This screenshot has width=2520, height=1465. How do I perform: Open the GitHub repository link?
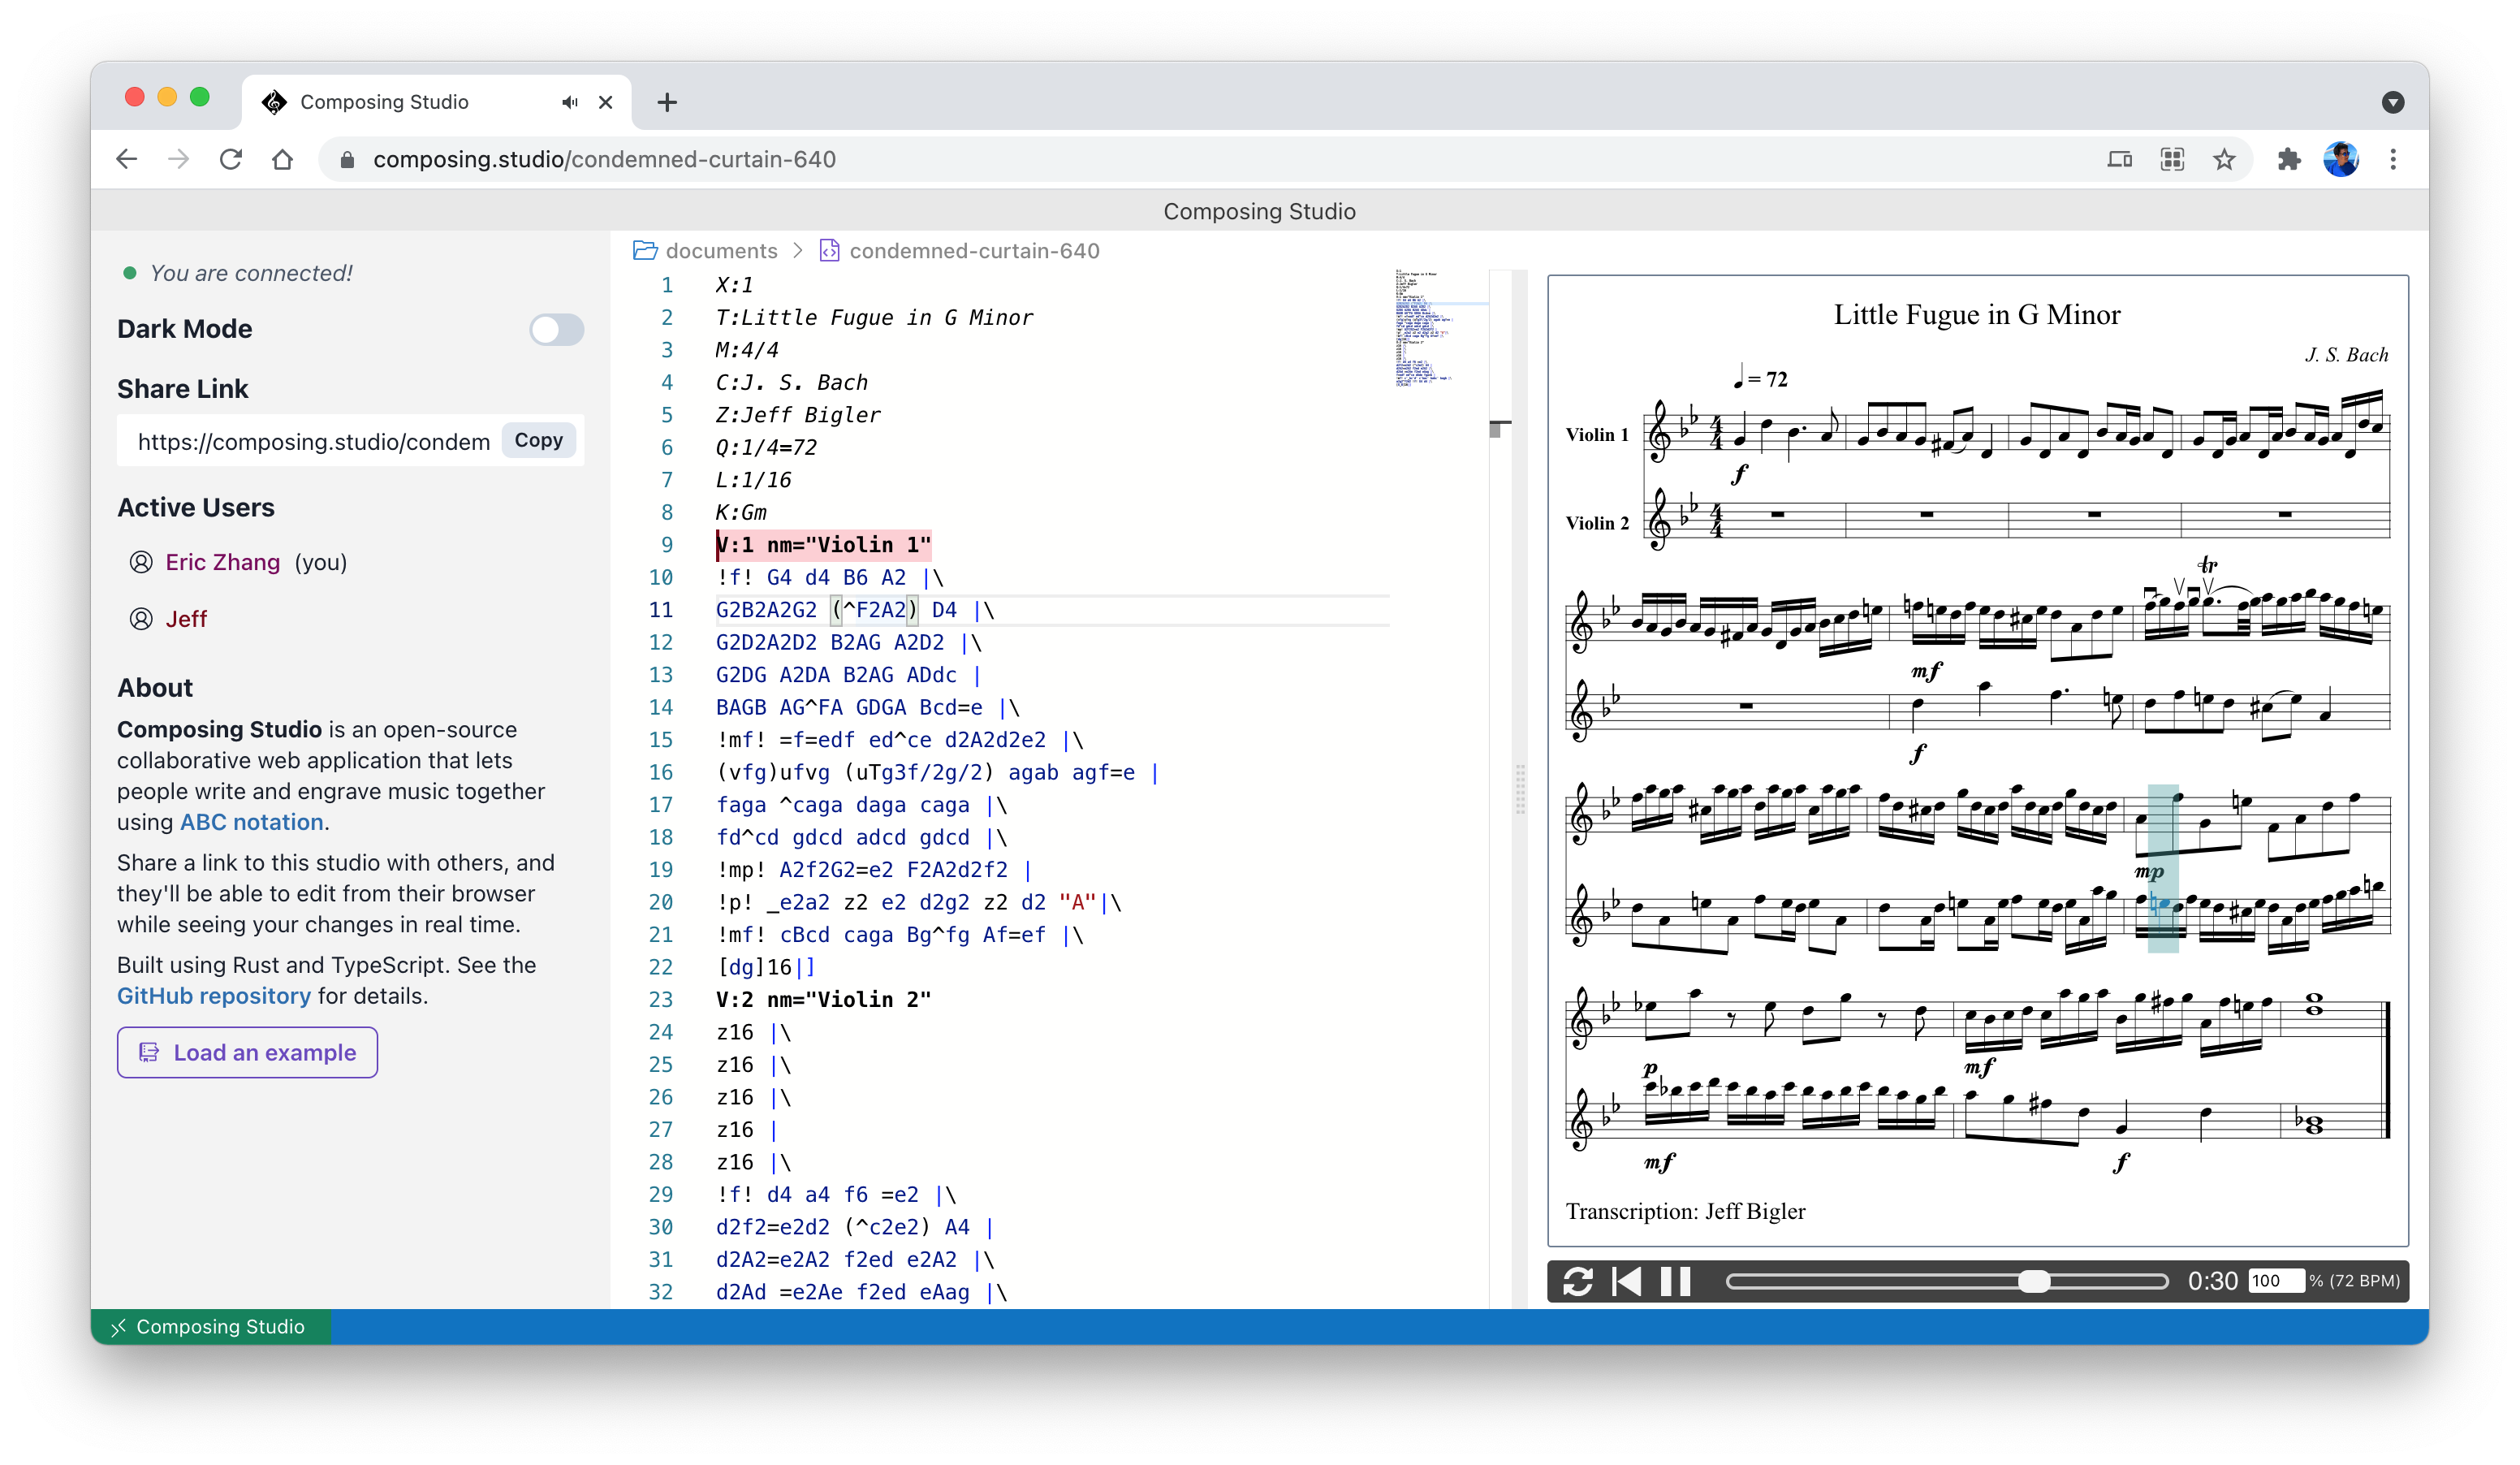pyautogui.click(x=213, y=996)
